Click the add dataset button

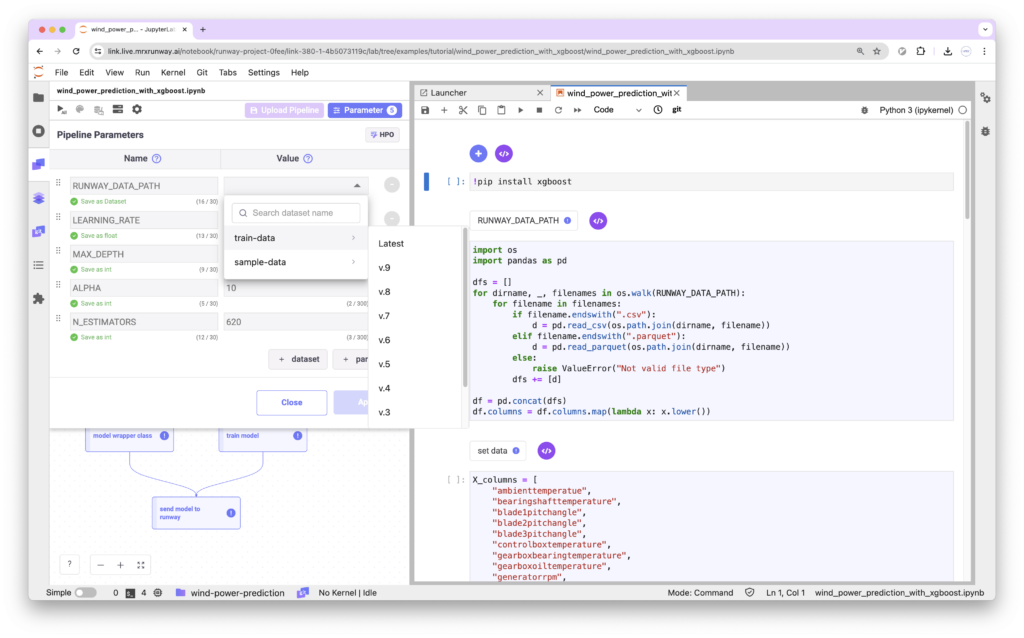[298, 359]
